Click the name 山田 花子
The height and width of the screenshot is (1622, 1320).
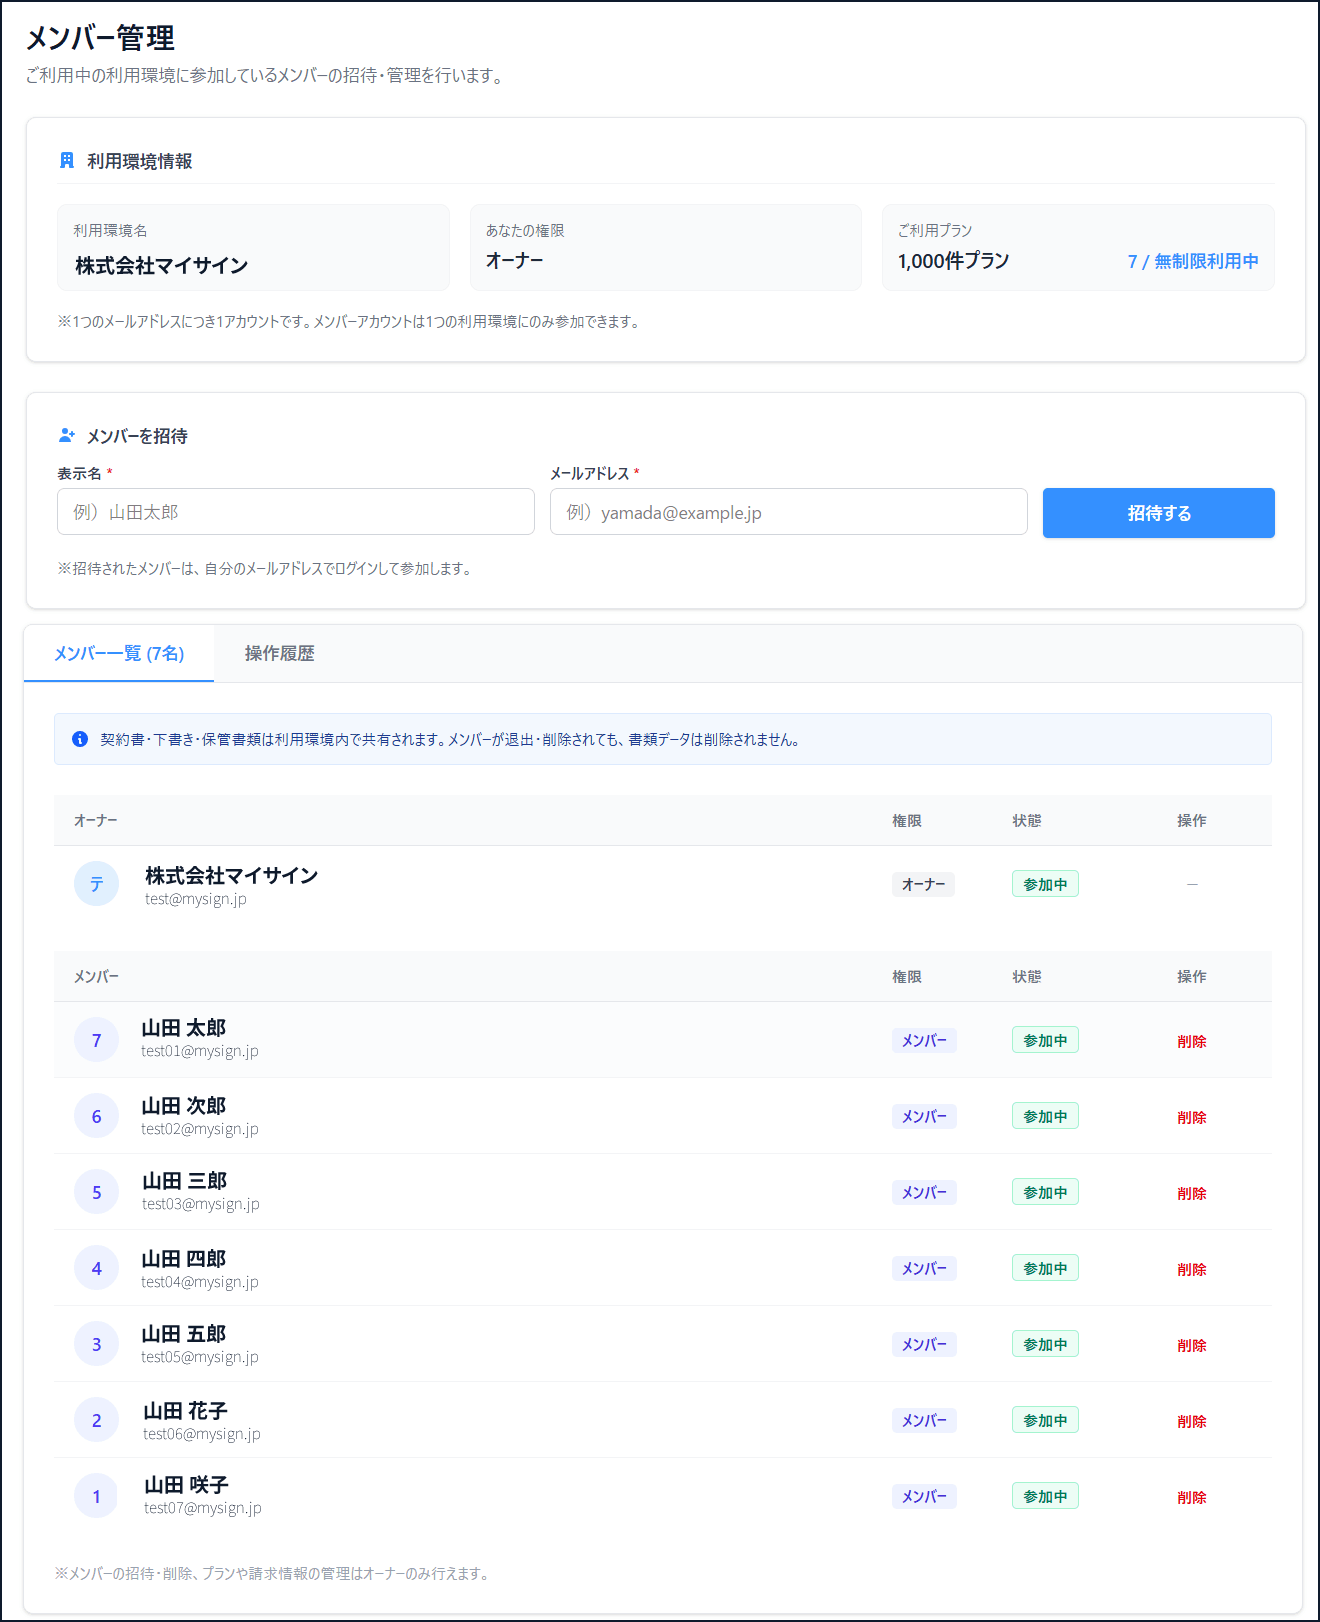[185, 1410]
